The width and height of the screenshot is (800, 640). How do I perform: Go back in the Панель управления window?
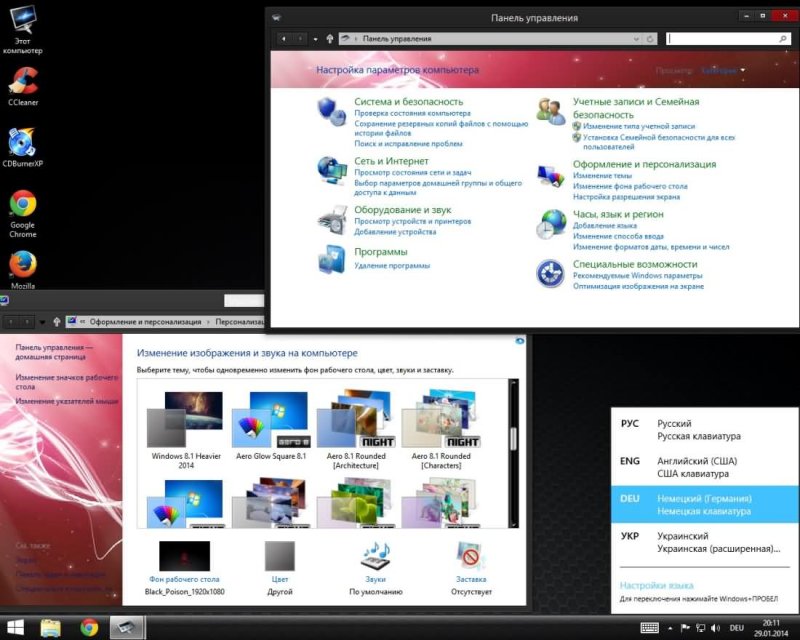click(x=284, y=39)
